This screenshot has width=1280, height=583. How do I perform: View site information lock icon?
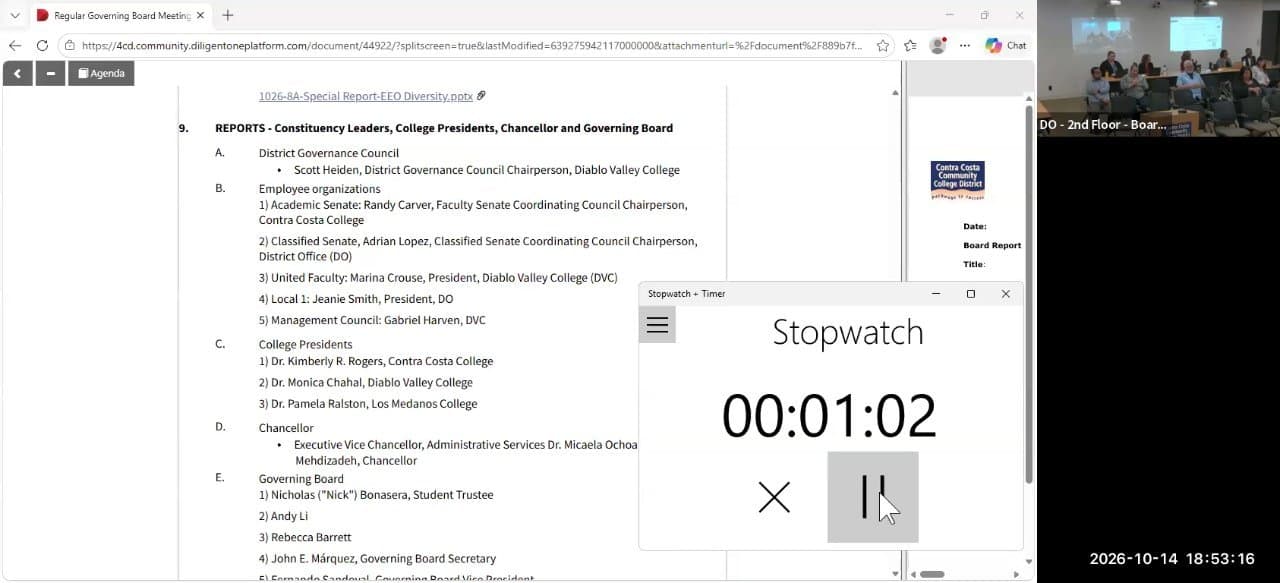(69, 45)
